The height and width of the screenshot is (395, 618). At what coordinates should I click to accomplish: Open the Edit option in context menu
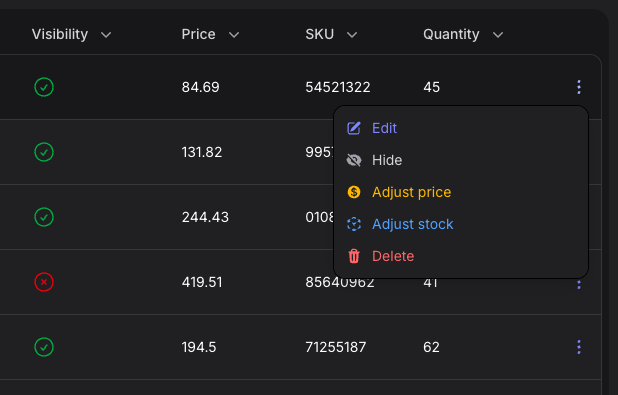[x=461, y=128]
